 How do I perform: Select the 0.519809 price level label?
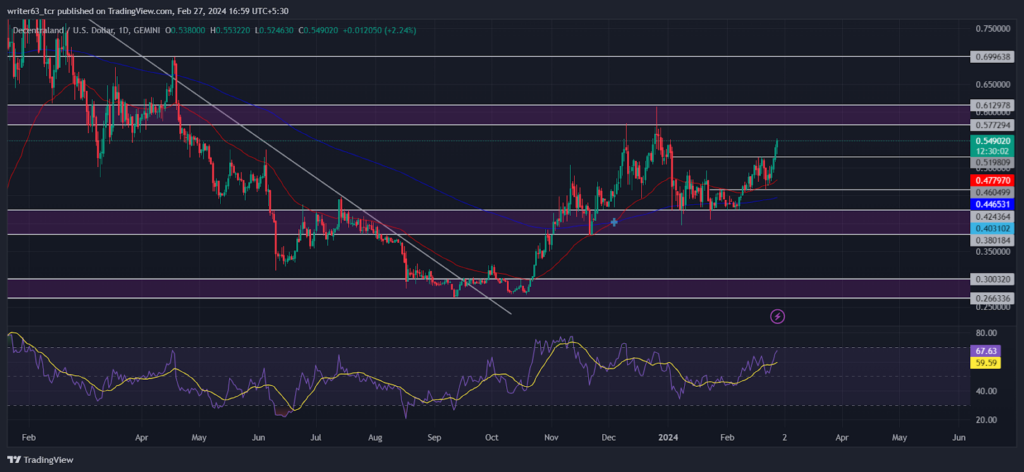(993, 162)
